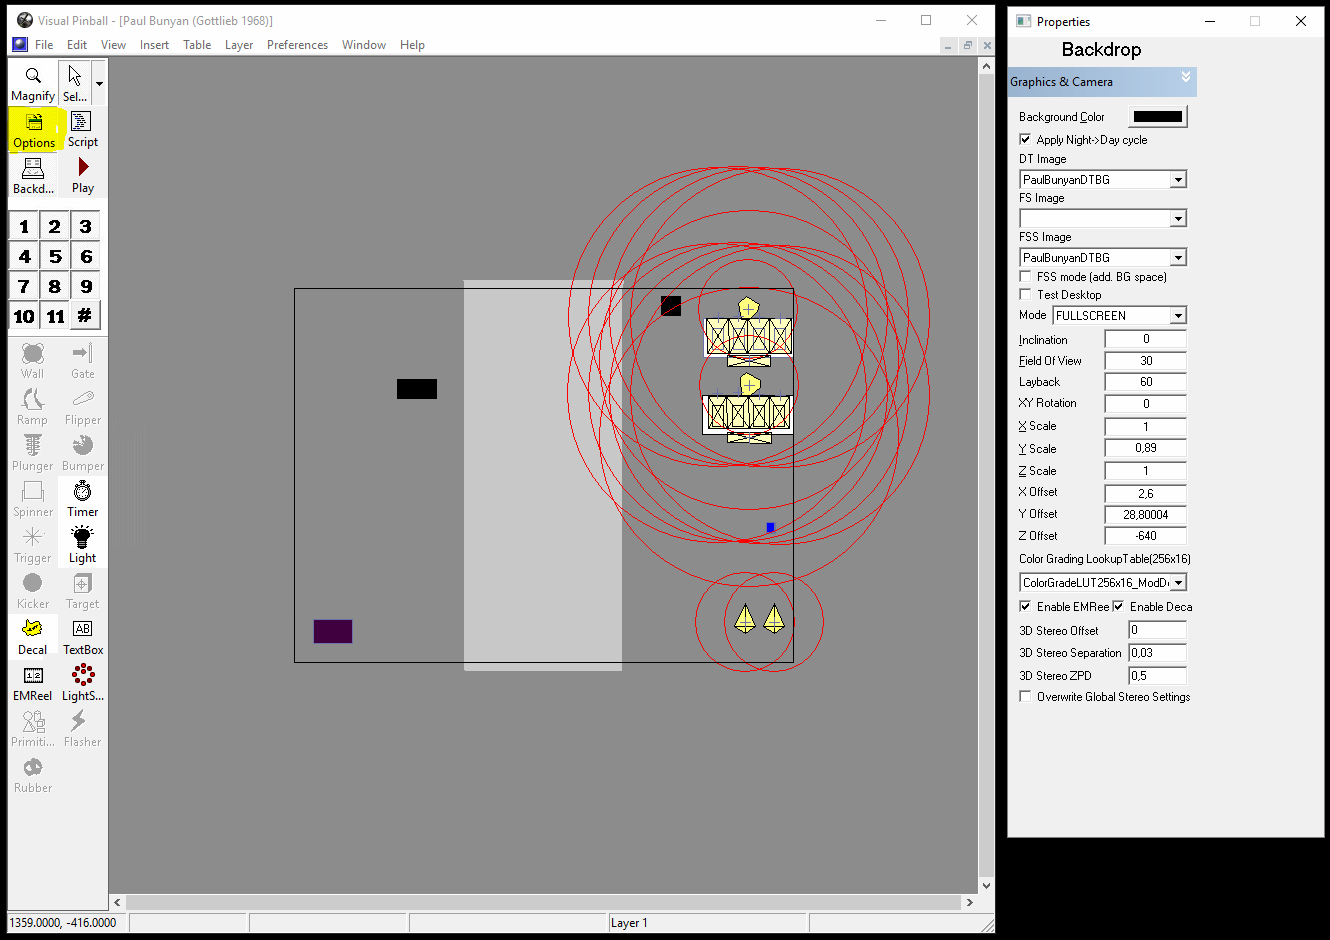This screenshot has width=1330, height=940.
Task: Activate the Select arrow tool
Action: [75, 83]
